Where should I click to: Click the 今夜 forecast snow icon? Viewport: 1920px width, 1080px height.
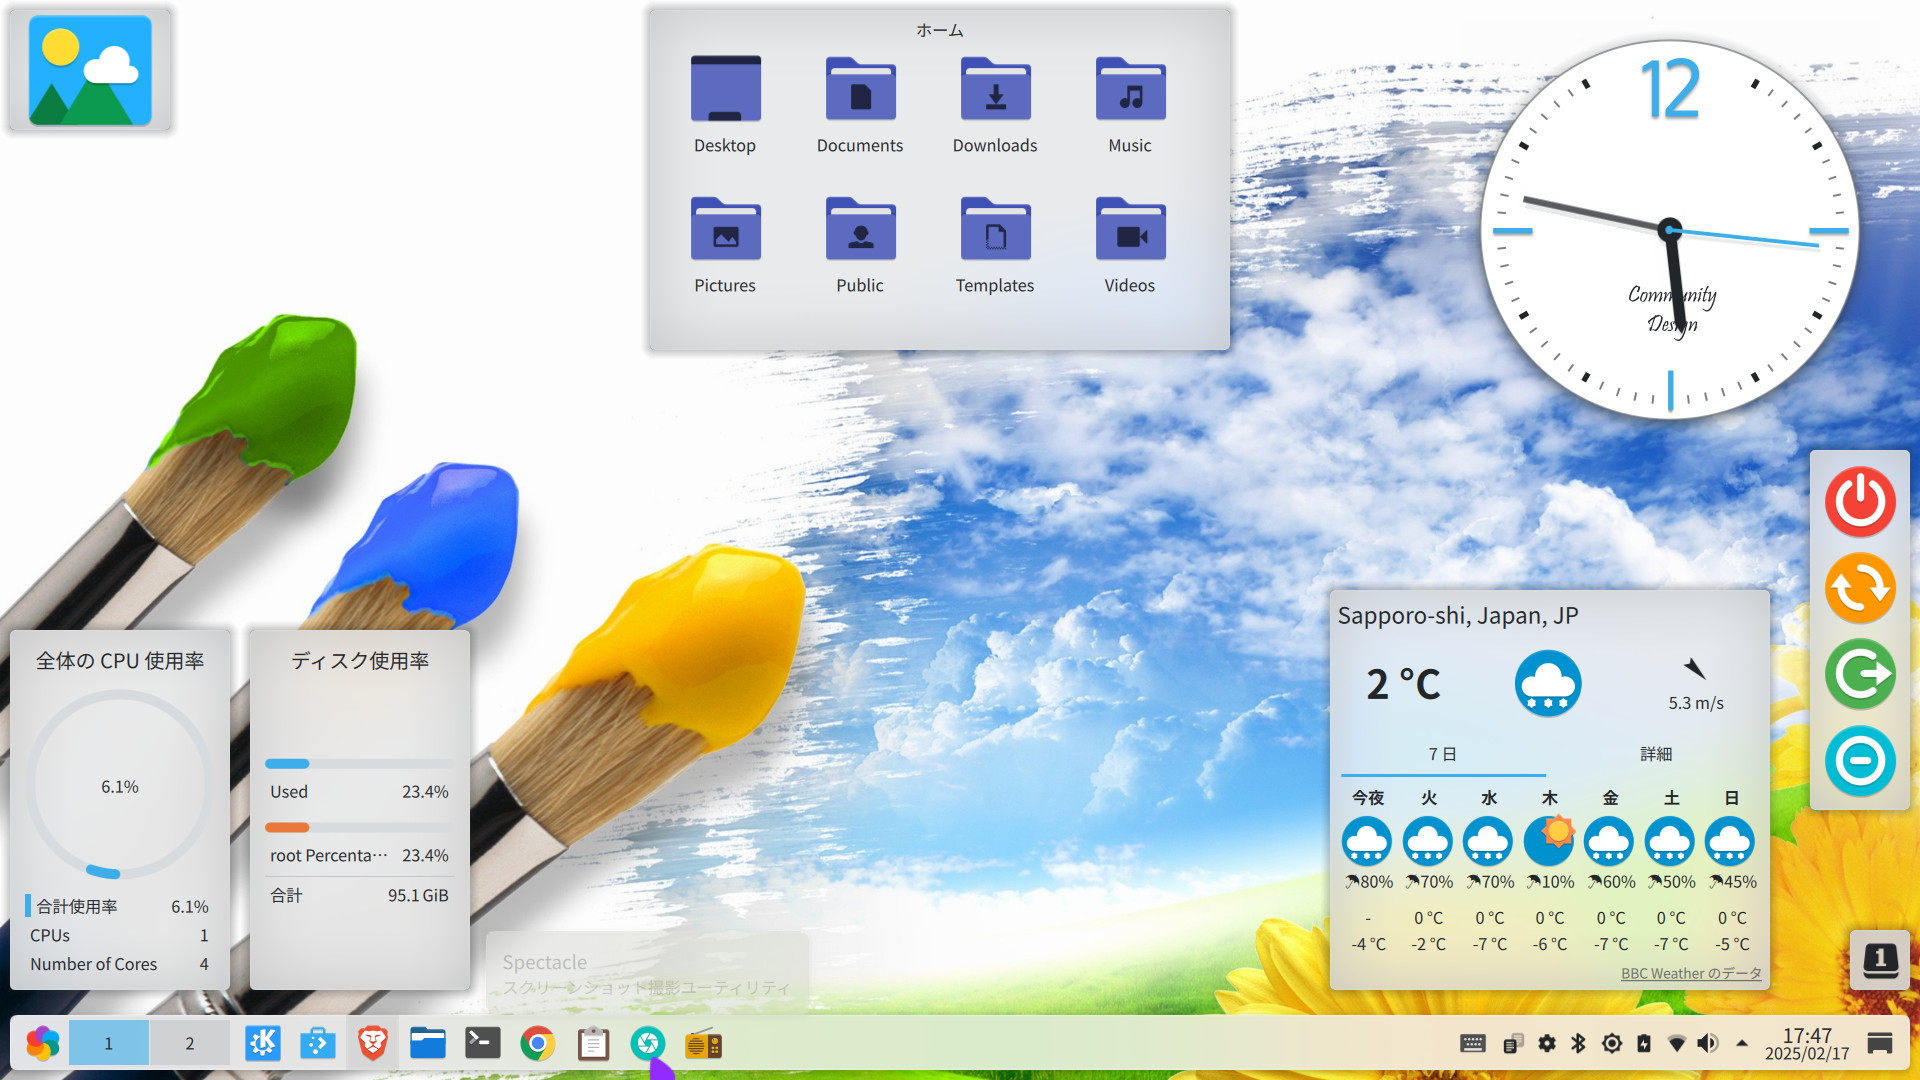[x=1367, y=841]
